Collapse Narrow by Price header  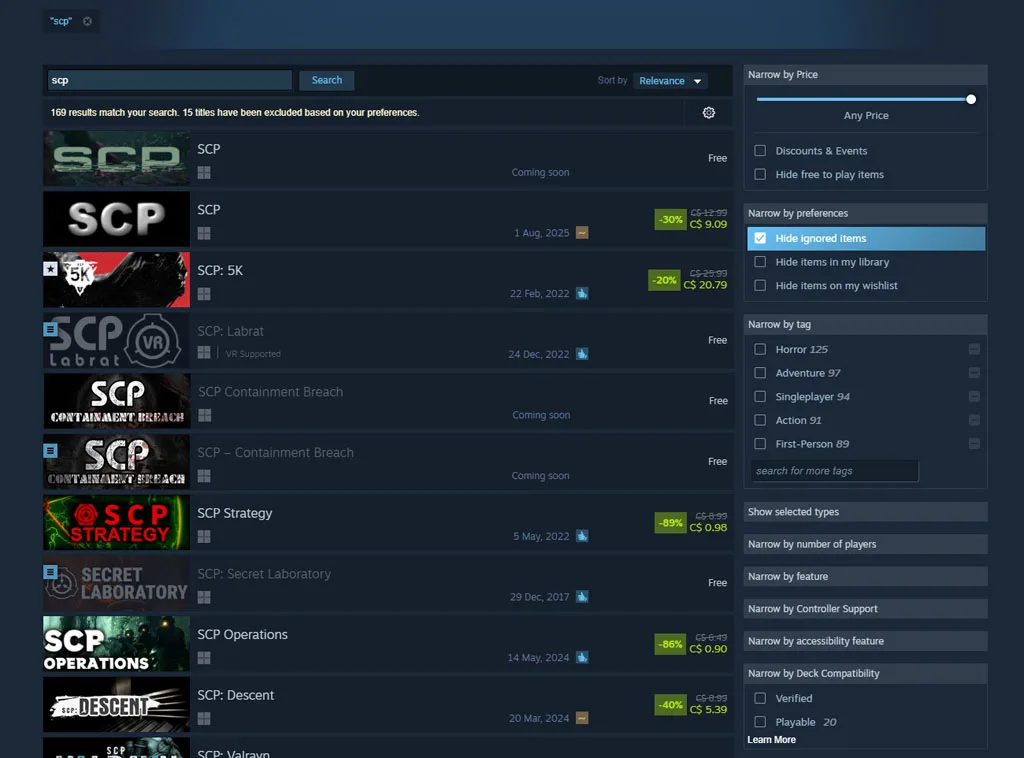click(x=865, y=74)
